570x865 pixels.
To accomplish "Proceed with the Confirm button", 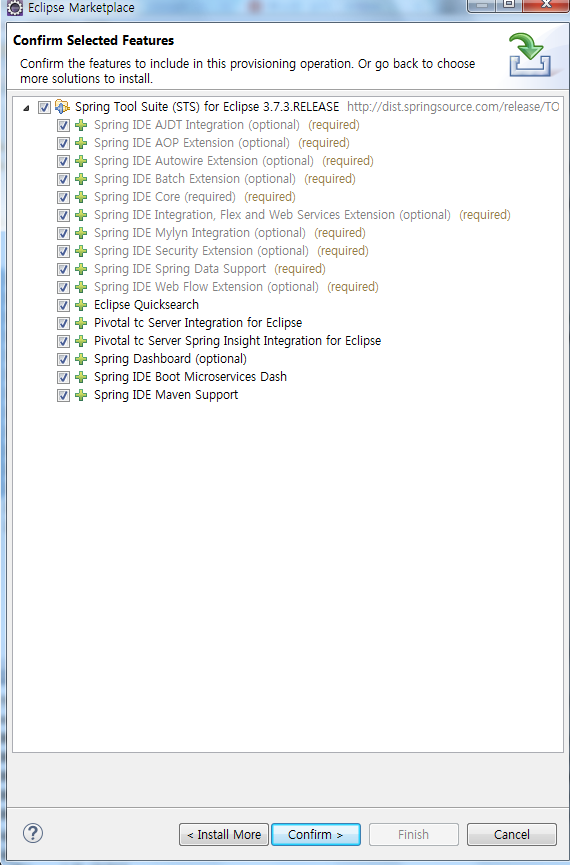I will [x=316, y=835].
